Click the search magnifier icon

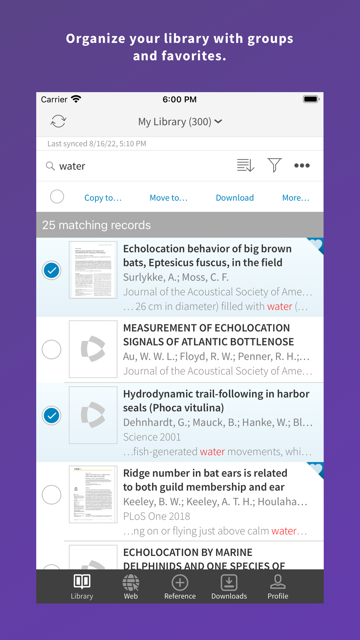pyautogui.click(x=50, y=166)
